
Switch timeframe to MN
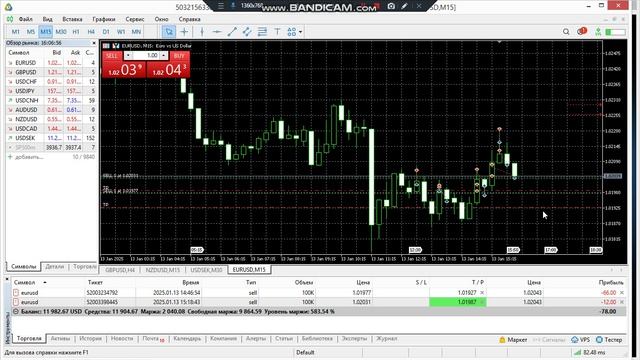tap(136, 32)
